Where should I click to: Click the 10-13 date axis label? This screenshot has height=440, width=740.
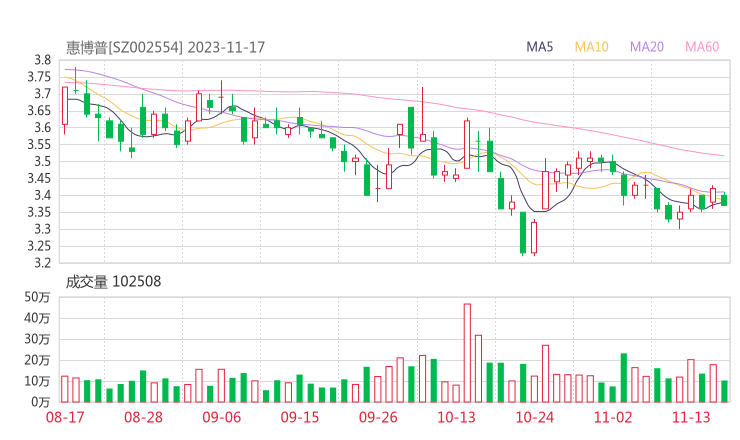coord(456,417)
